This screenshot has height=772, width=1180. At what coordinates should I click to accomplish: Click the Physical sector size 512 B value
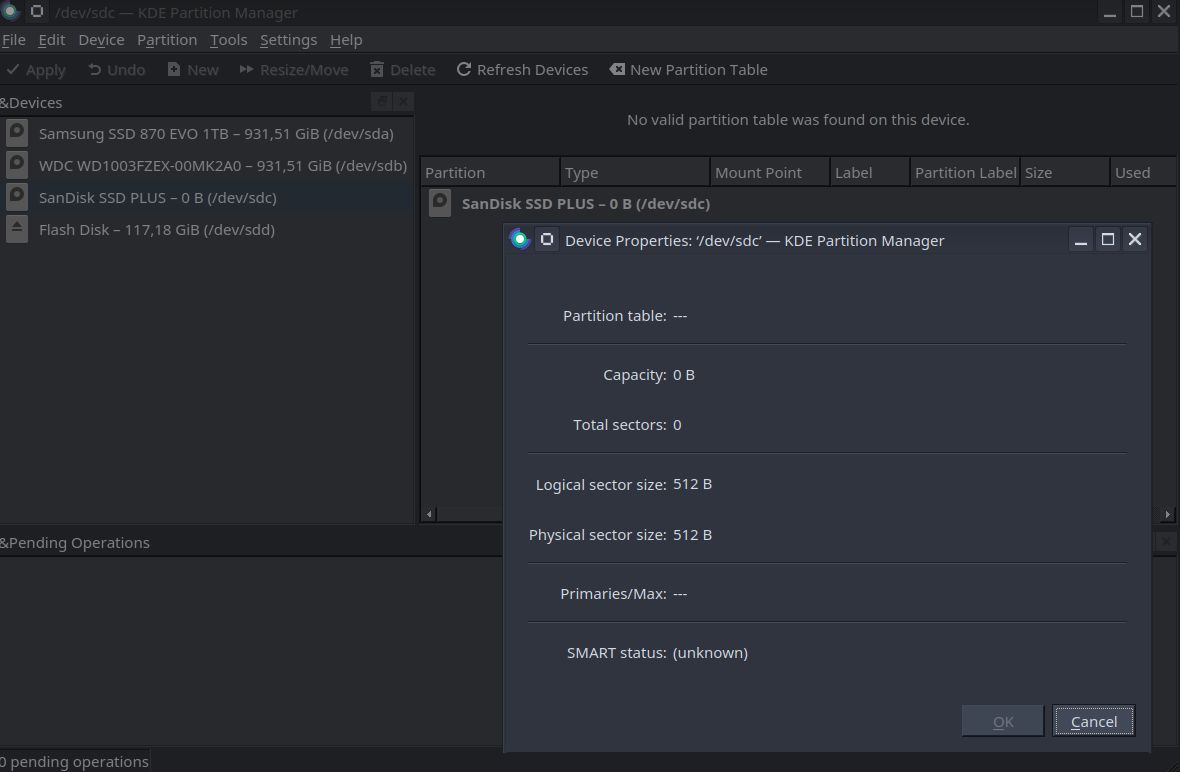pos(692,535)
